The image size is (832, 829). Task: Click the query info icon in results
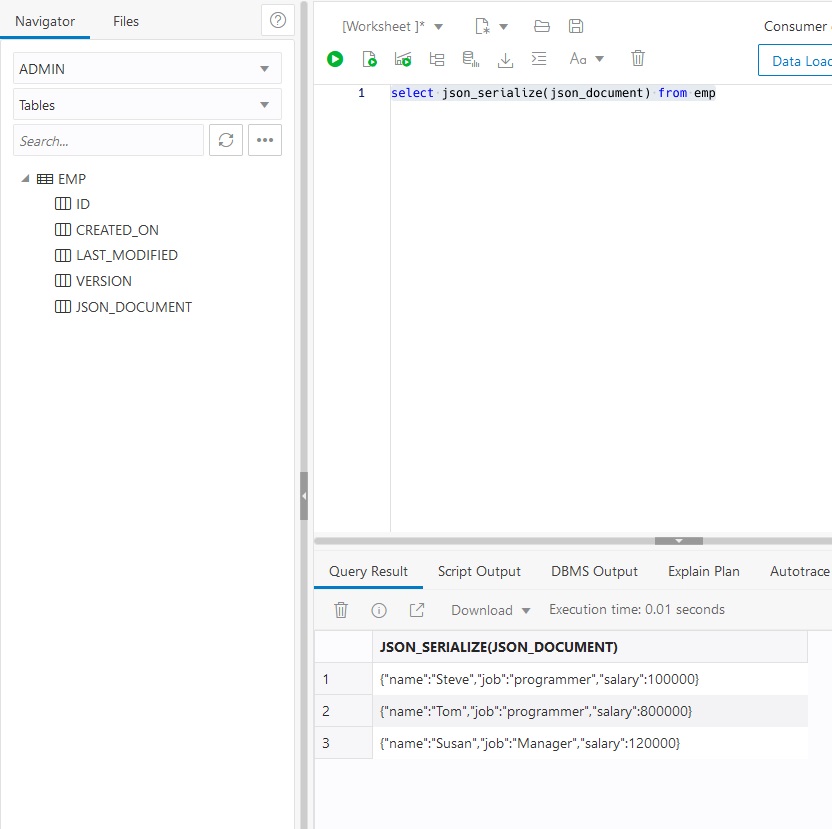(379, 610)
